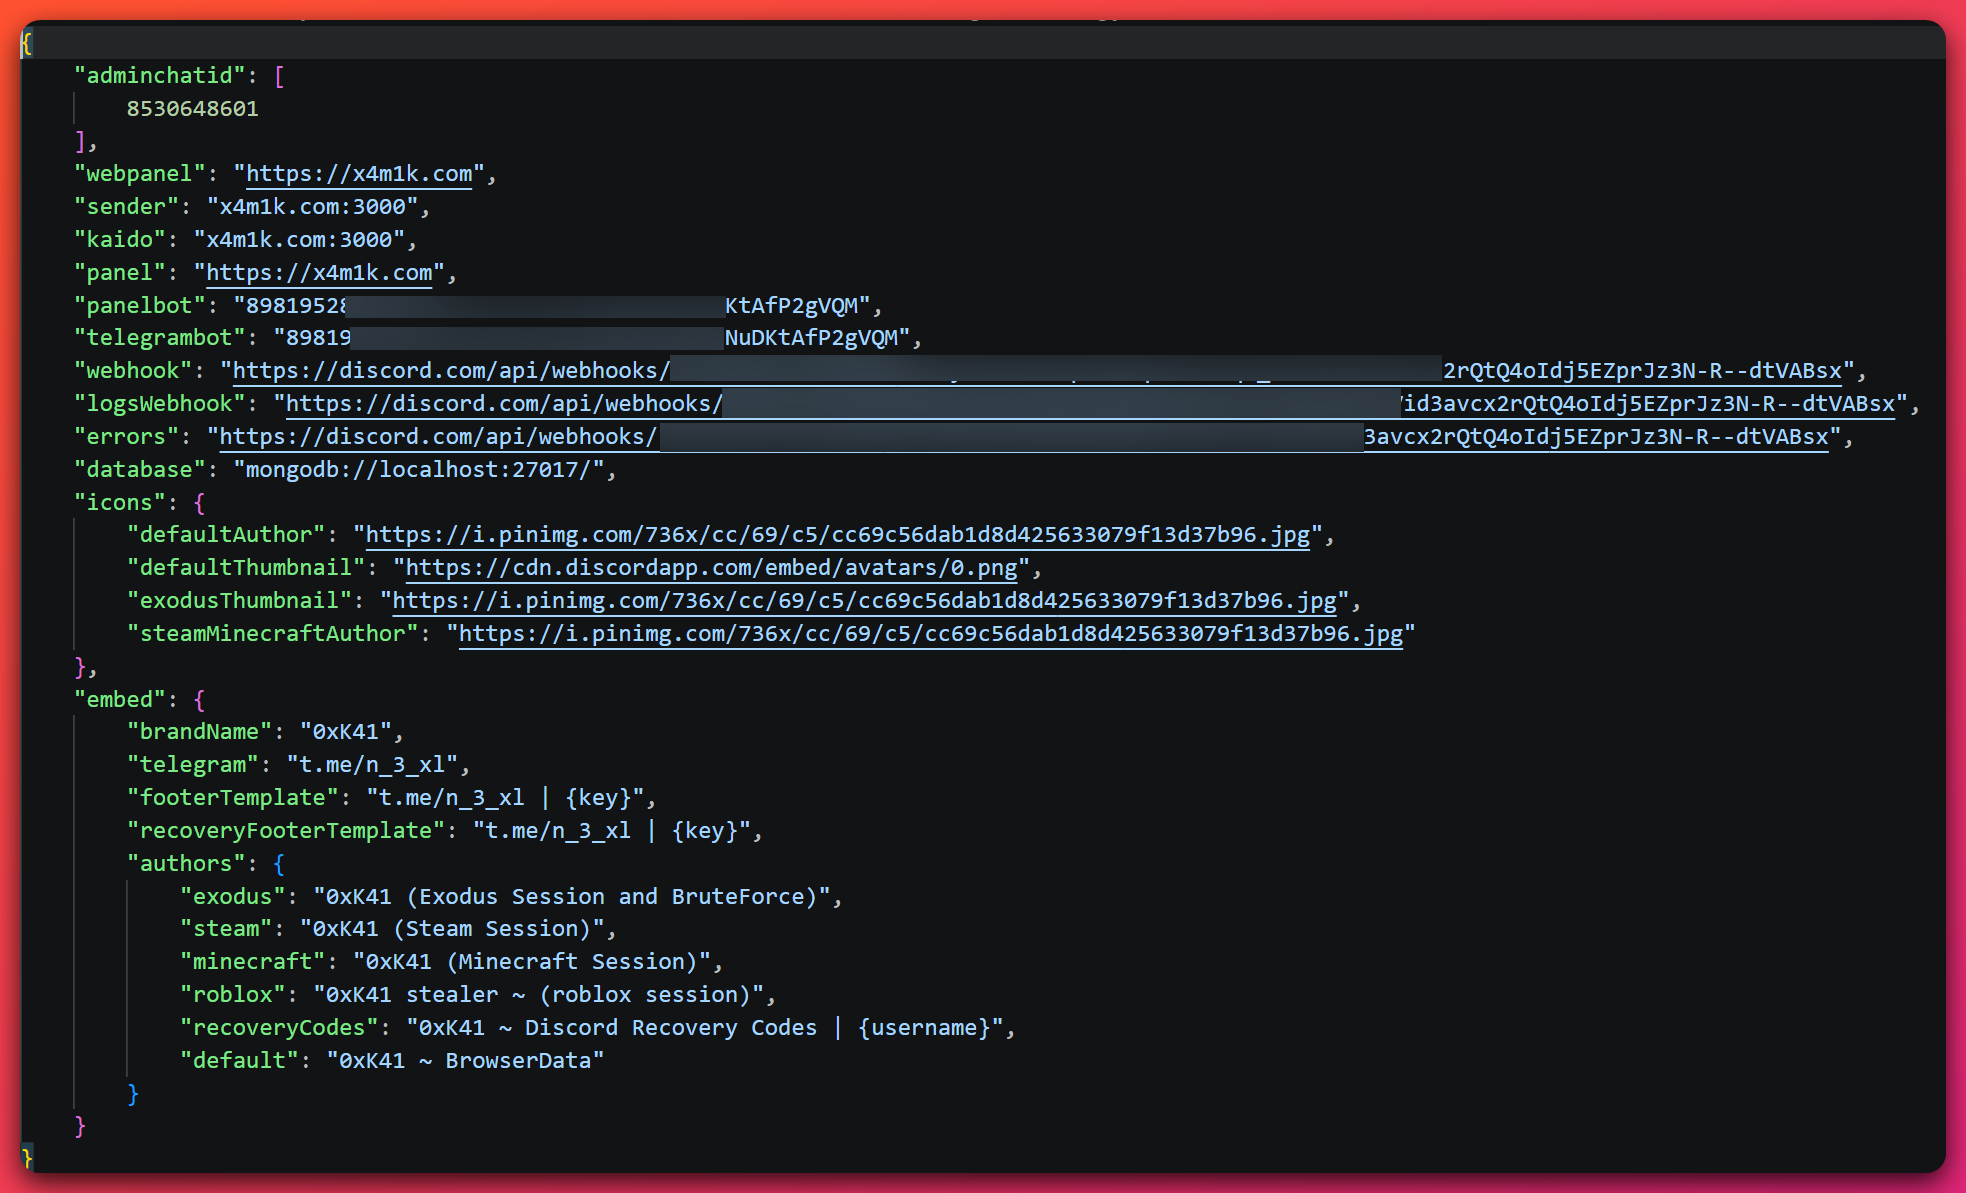Click the "exodus" key
This screenshot has height=1193, width=1966.
coord(233,897)
